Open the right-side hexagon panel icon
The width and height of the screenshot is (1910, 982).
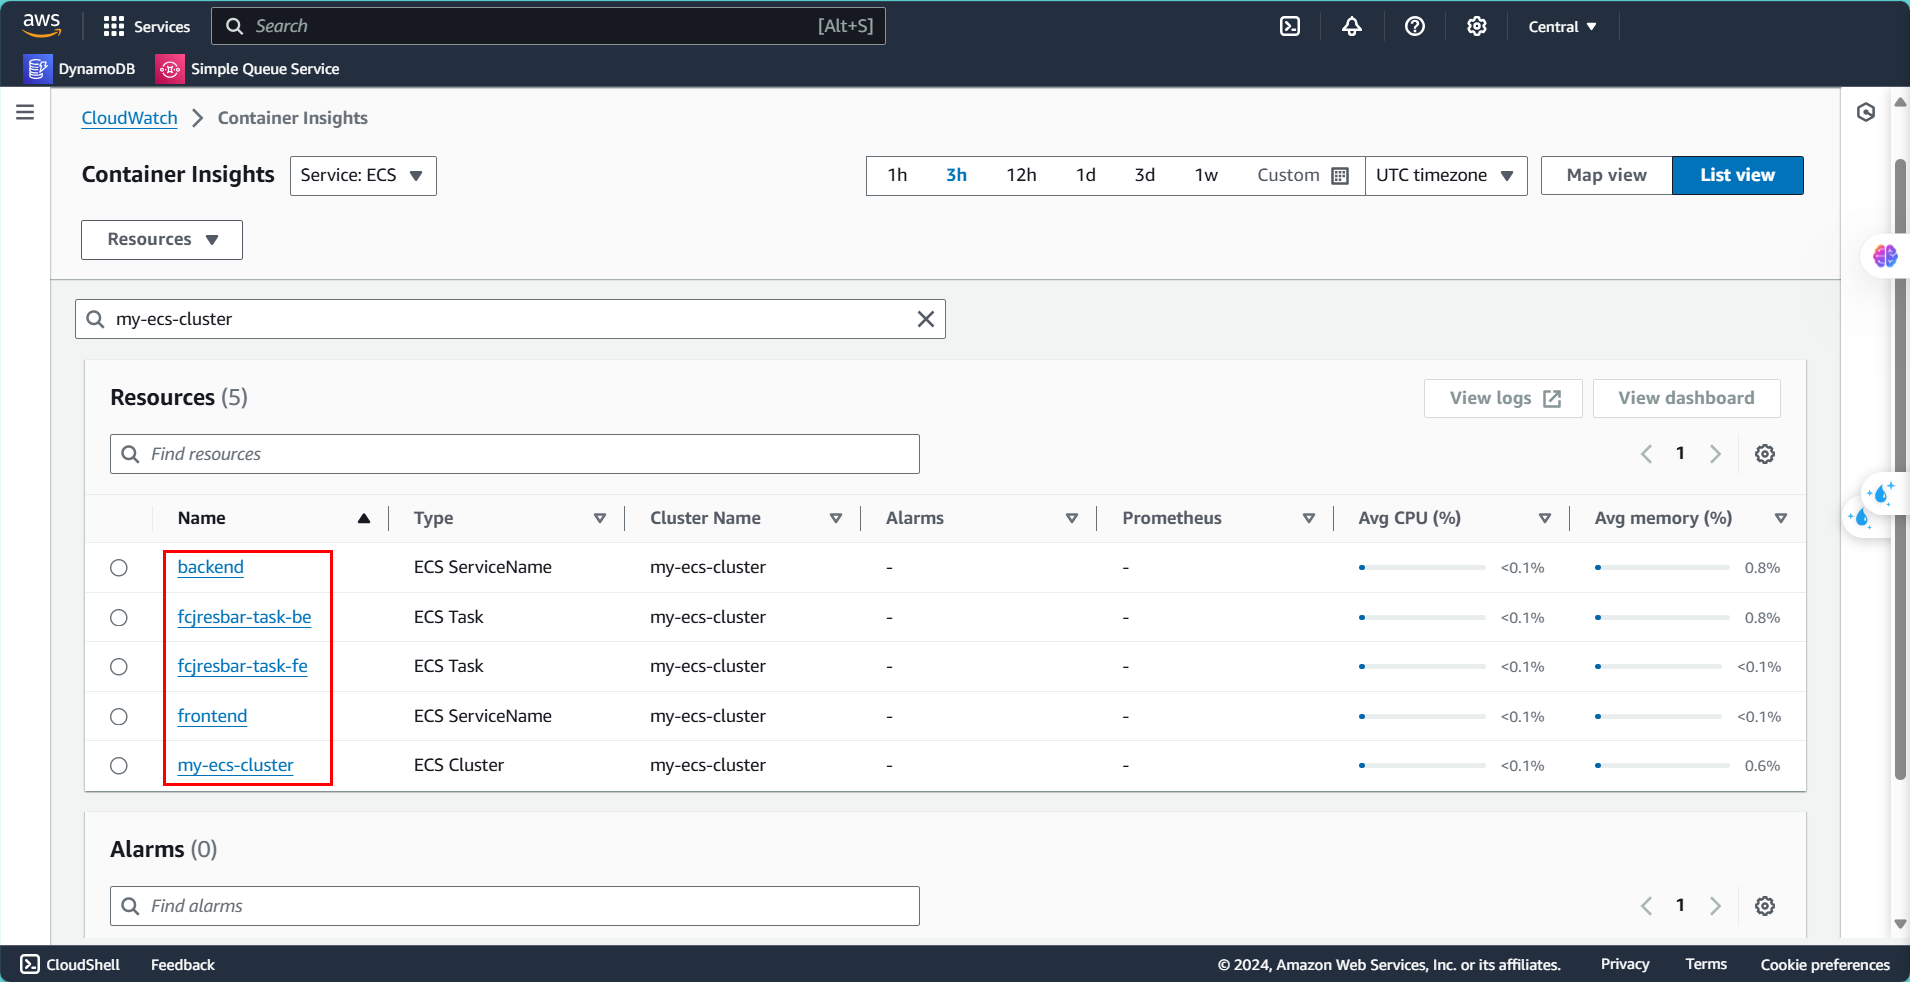1866,112
